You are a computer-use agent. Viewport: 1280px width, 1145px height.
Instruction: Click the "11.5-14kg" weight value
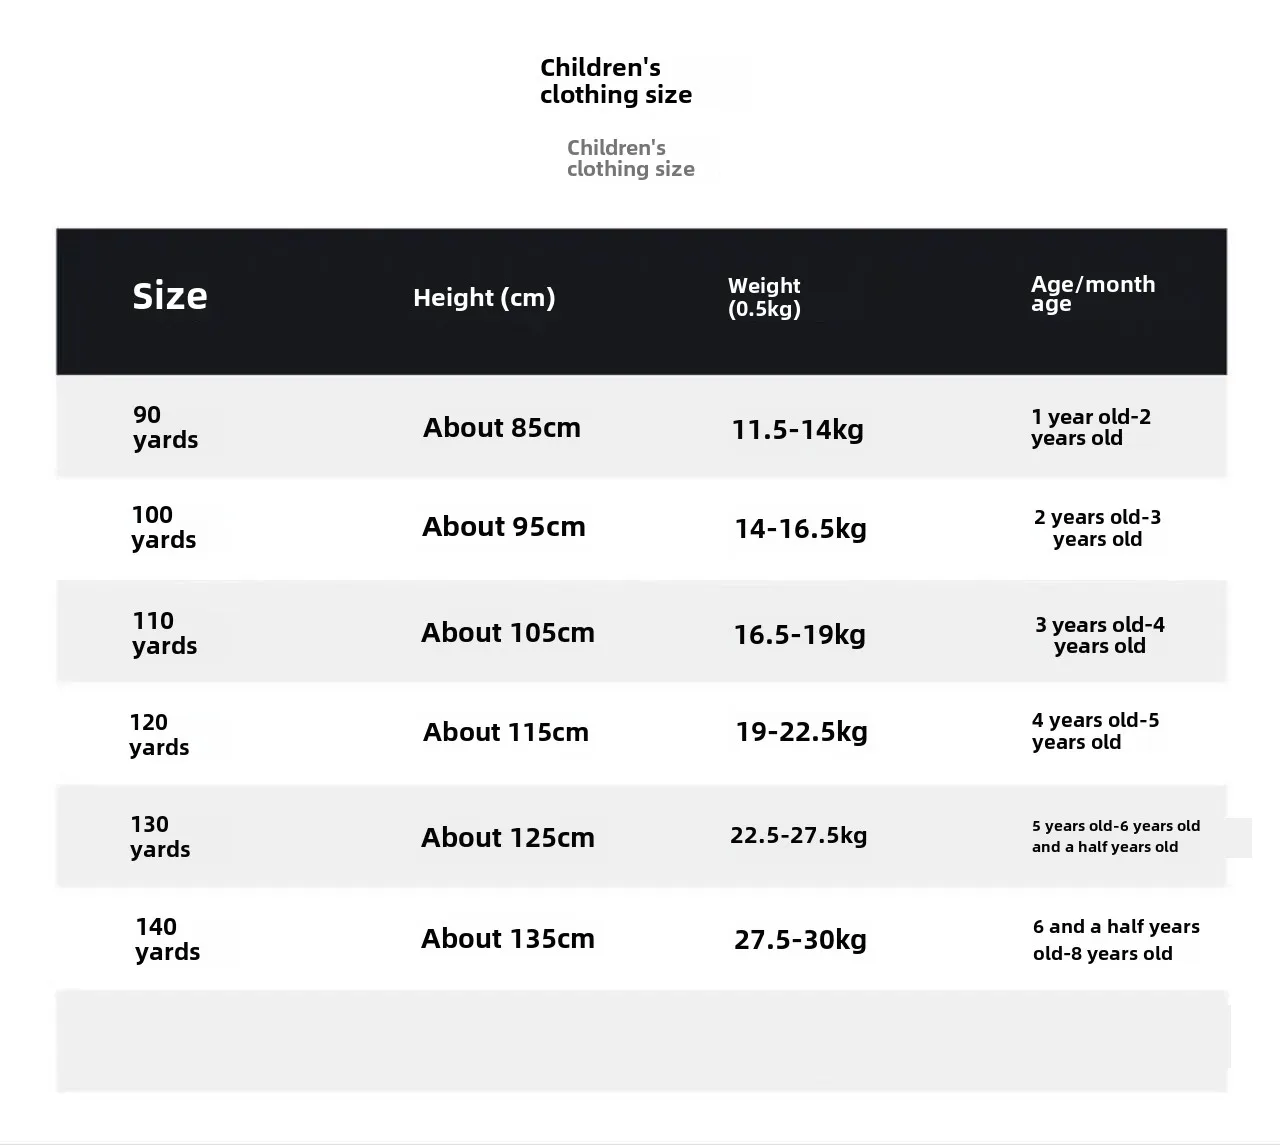click(x=797, y=430)
